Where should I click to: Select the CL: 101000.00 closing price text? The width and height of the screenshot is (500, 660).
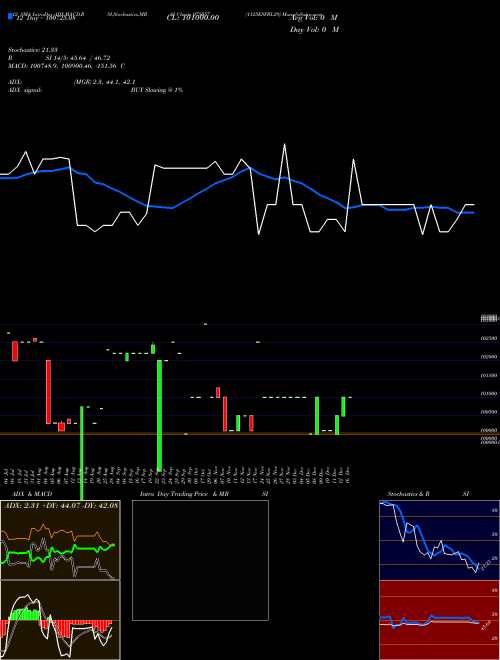[193, 17]
